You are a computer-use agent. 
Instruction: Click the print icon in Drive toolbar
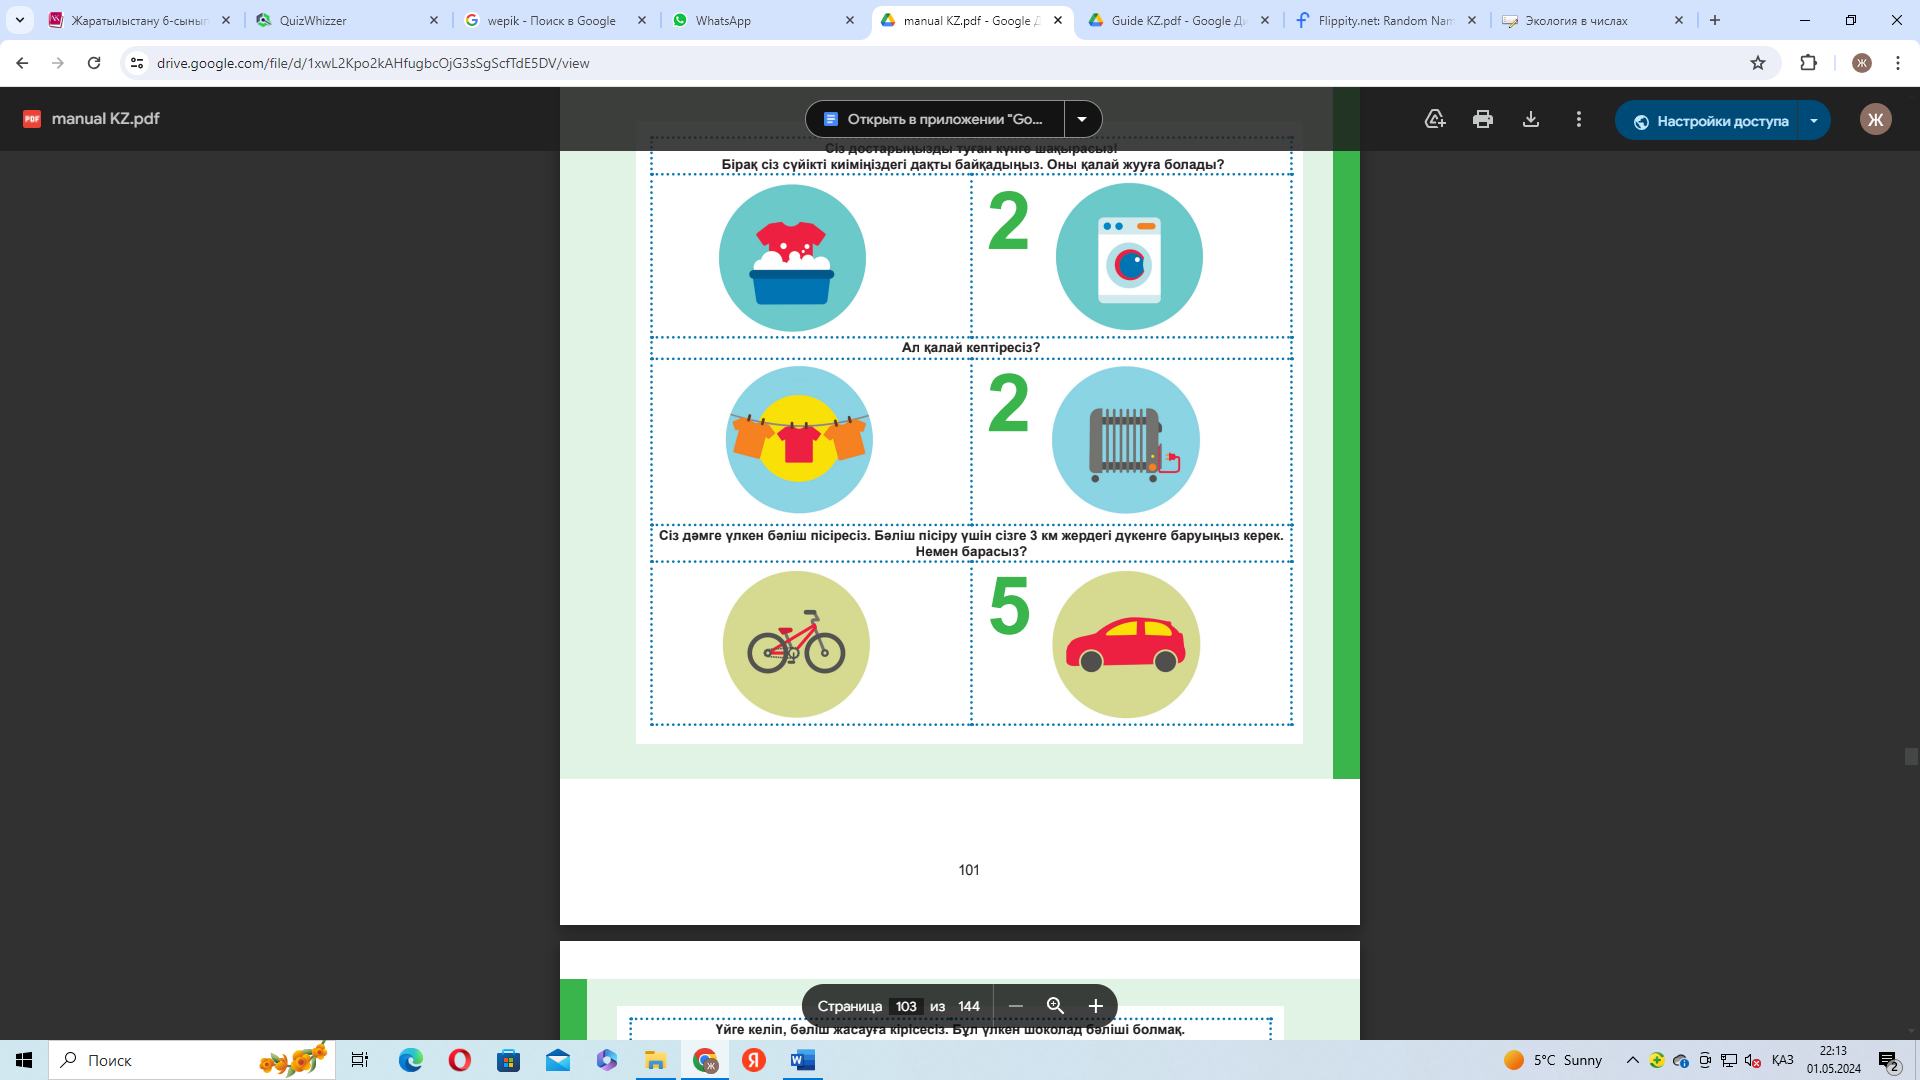(x=1482, y=119)
